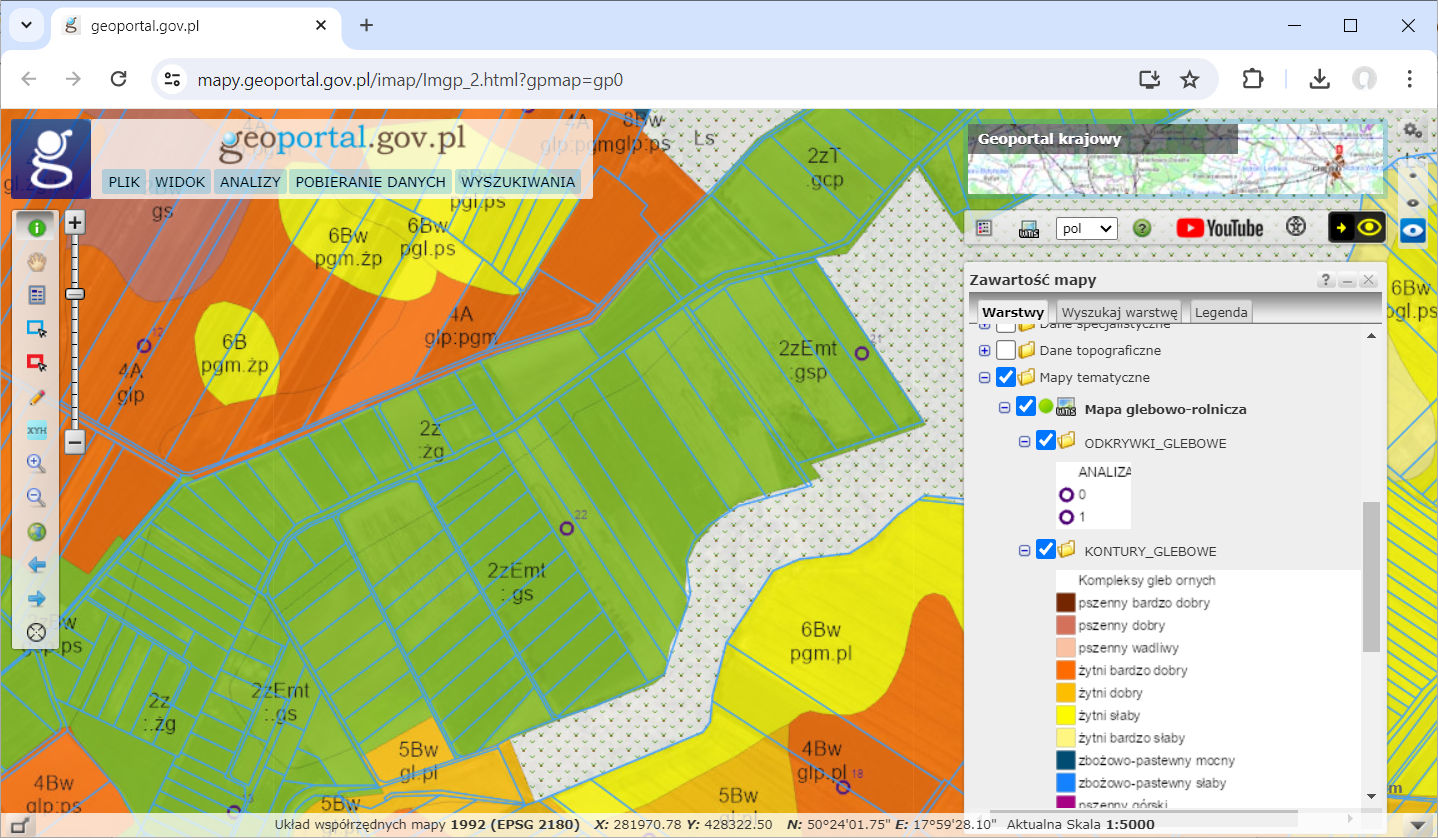Expand the Dane specjalistyczne group
The image size is (1438, 838).
pos(984,323)
